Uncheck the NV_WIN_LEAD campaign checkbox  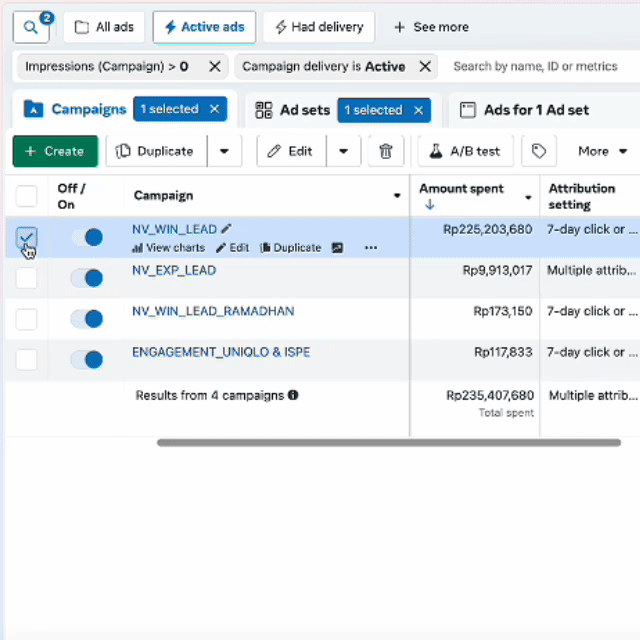(x=27, y=237)
